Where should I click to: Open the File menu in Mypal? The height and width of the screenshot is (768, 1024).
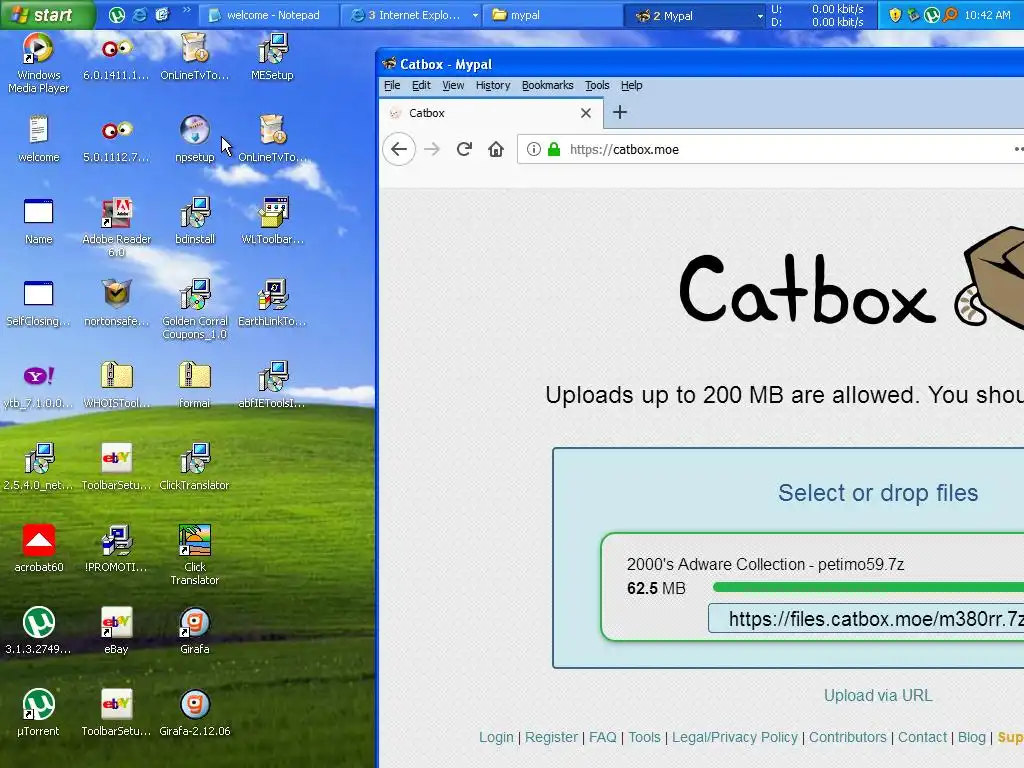pos(392,85)
